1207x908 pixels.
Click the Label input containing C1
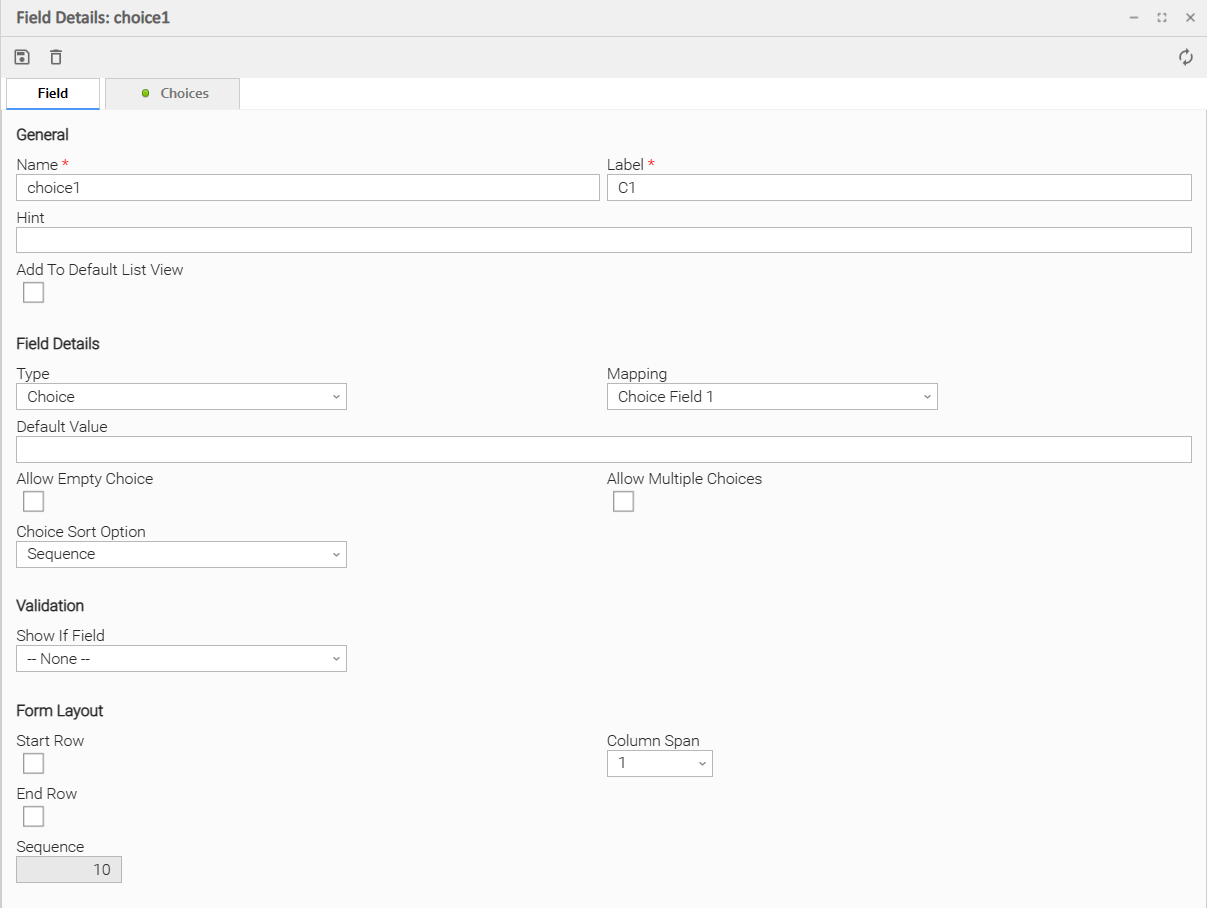click(899, 188)
